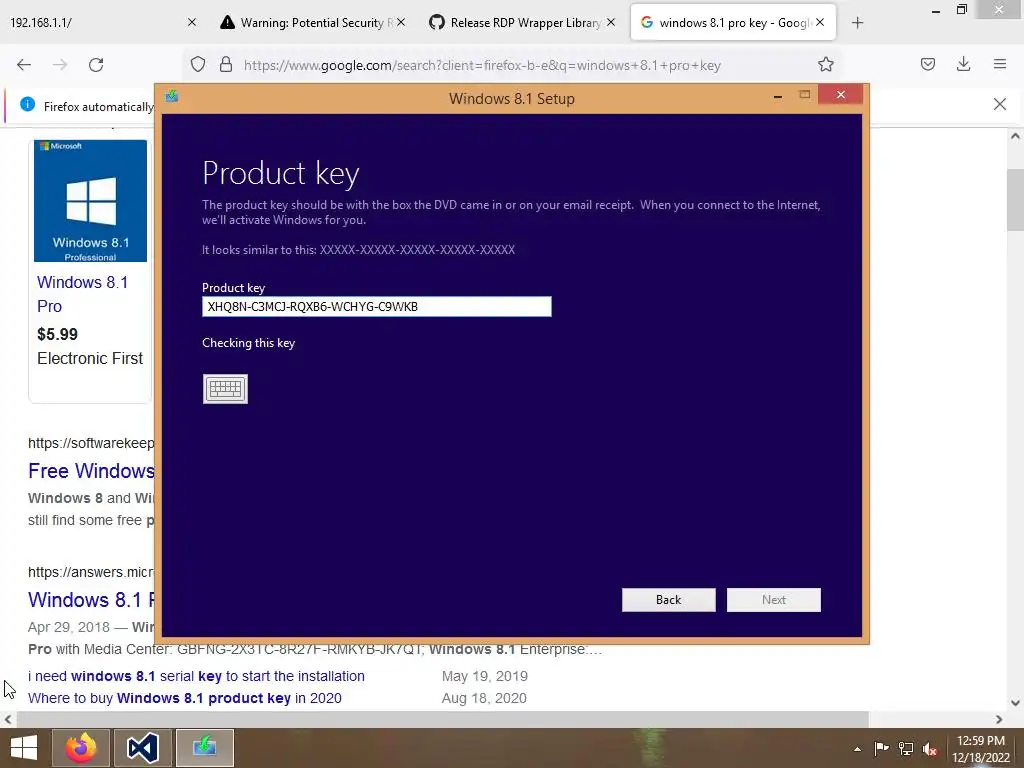The image size is (1024, 768).
Task: Open Visual Studio from the taskbar
Action: click(x=142, y=748)
